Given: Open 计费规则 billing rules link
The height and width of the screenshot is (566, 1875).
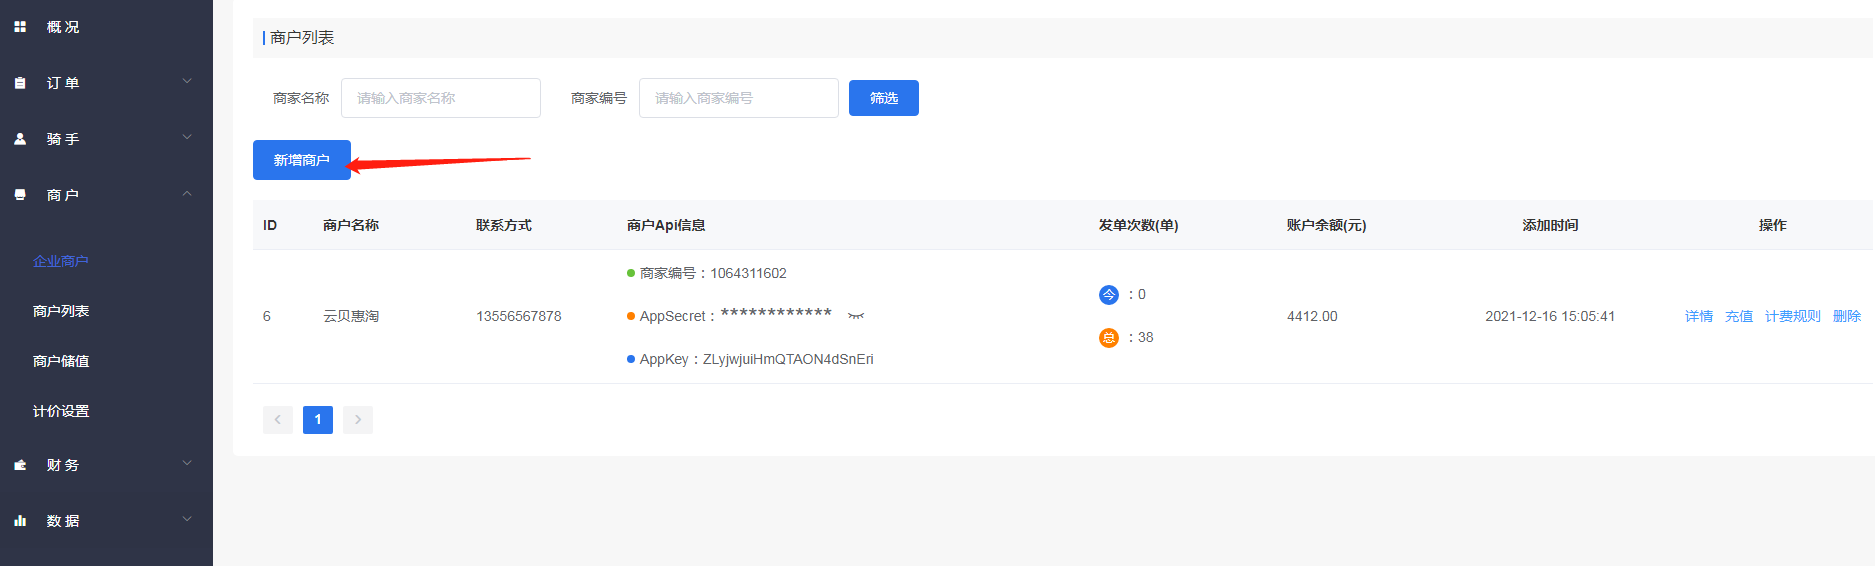Looking at the screenshot, I should tap(1793, 316).
